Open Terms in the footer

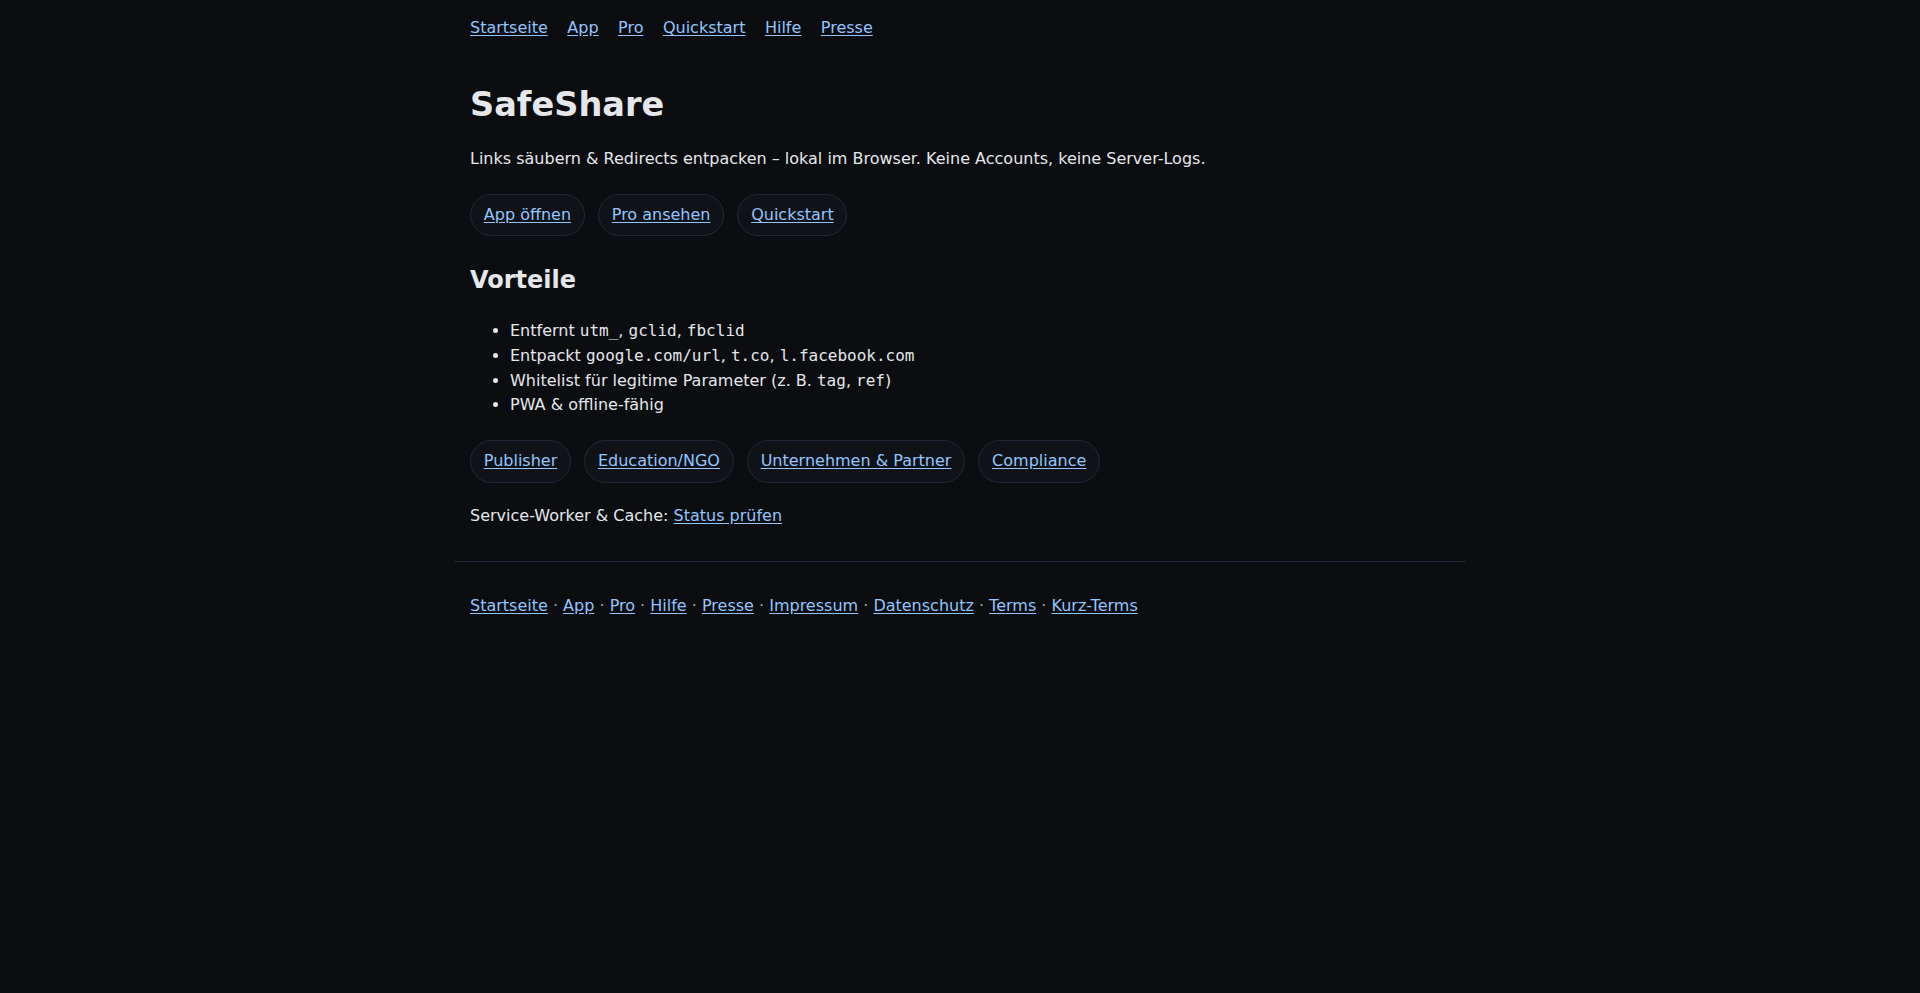coord(1012,605)
